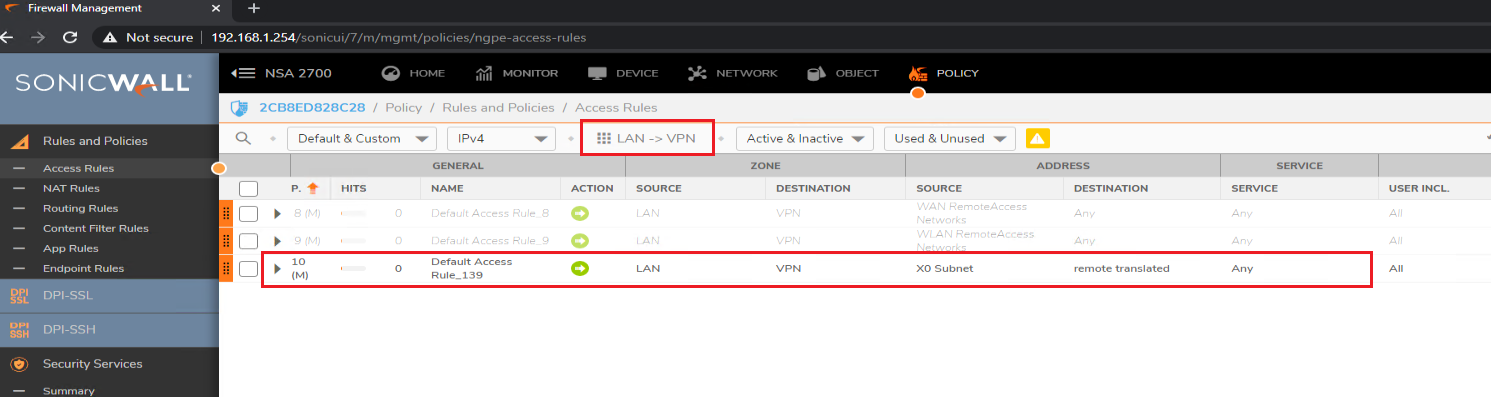Open App Rules in the sidebar

click(x=71, y=248)
